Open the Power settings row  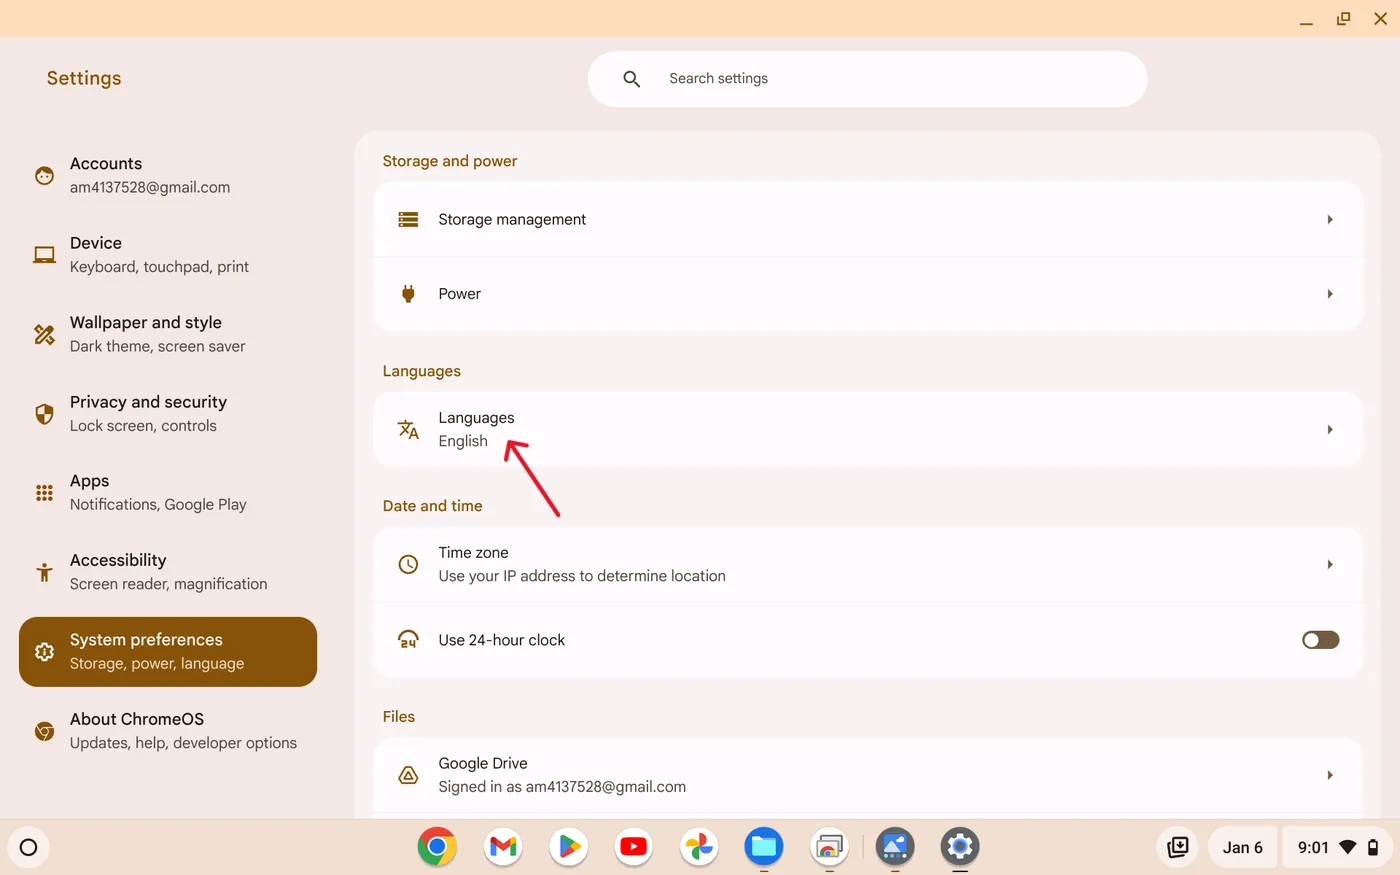(x=868, y=294)
